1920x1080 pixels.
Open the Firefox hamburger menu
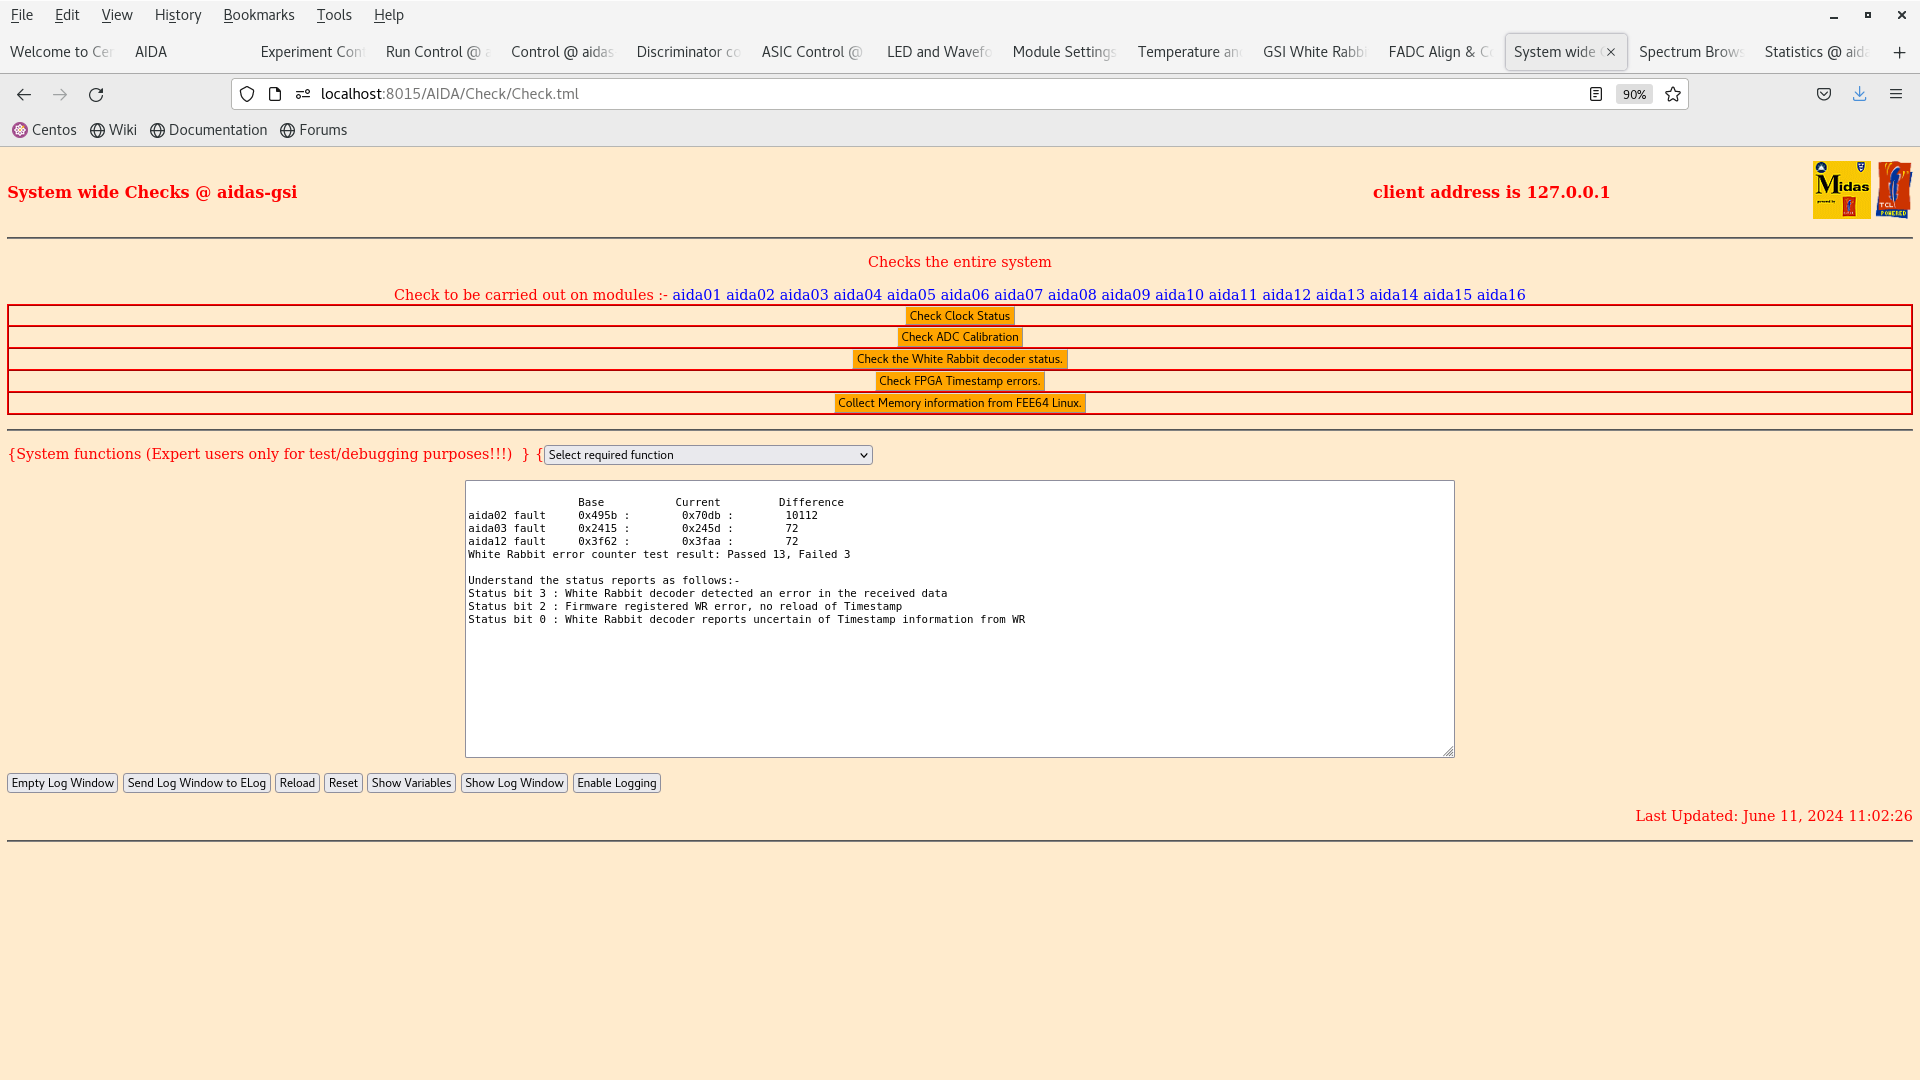point(1896,94)
